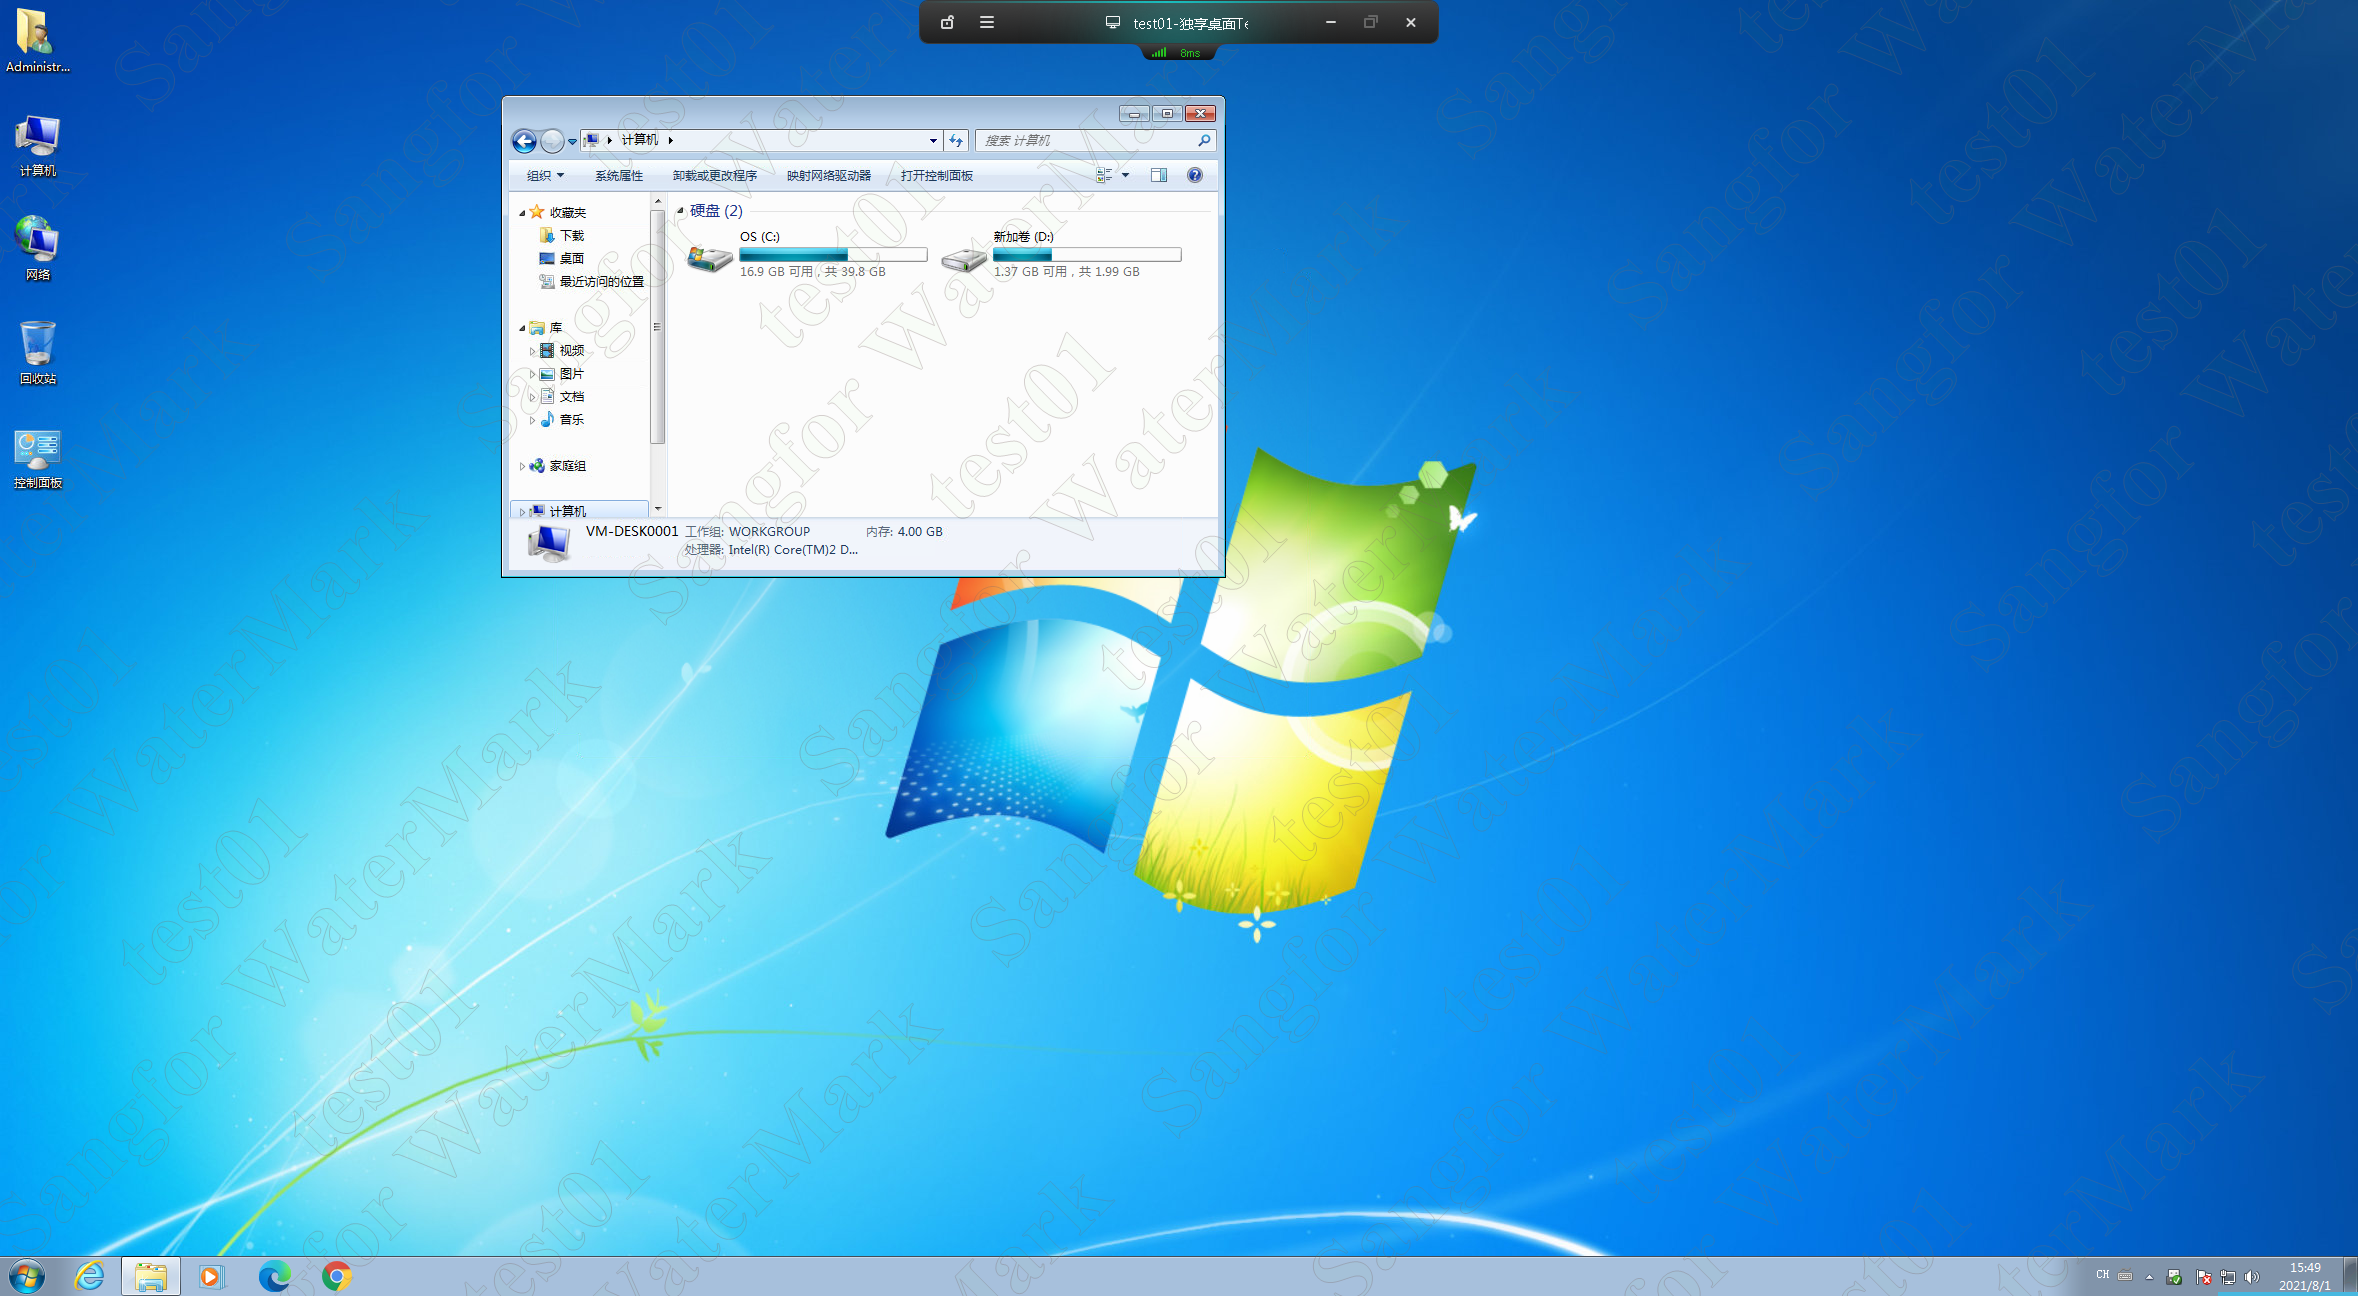Click the 回收站 desktop icon
Screen dimensions: 2358x1296
coord(37,353)
